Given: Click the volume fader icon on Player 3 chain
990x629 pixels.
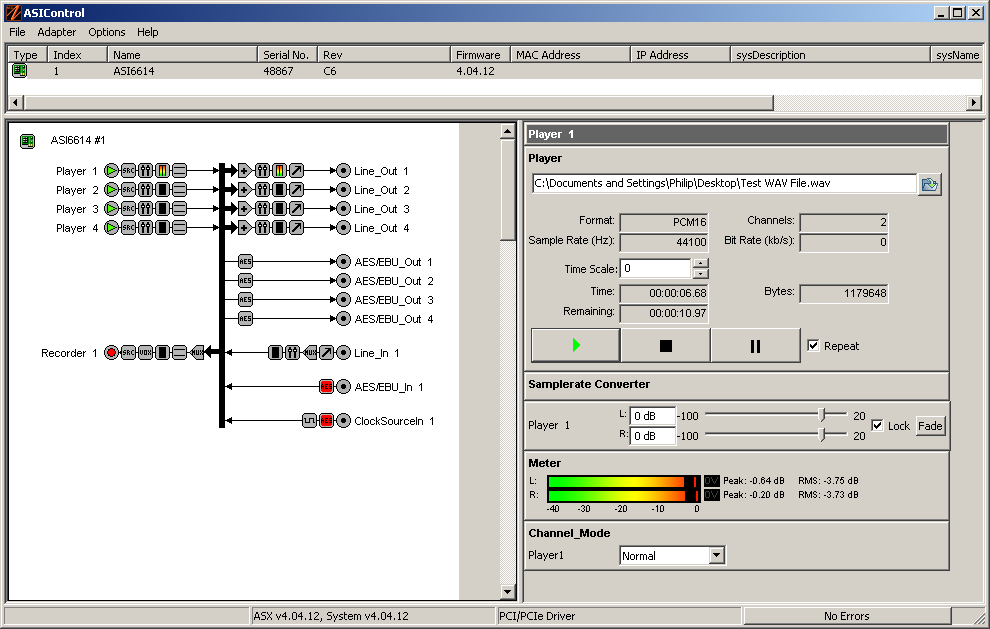Looking at the screenshot, I should pos(146,208).
